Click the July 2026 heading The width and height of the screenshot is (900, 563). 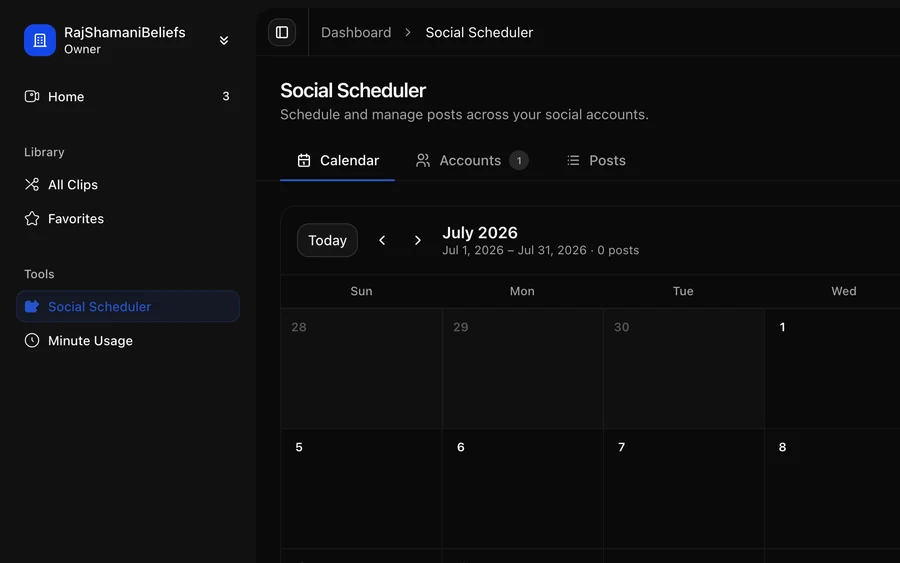pos(480,232)
